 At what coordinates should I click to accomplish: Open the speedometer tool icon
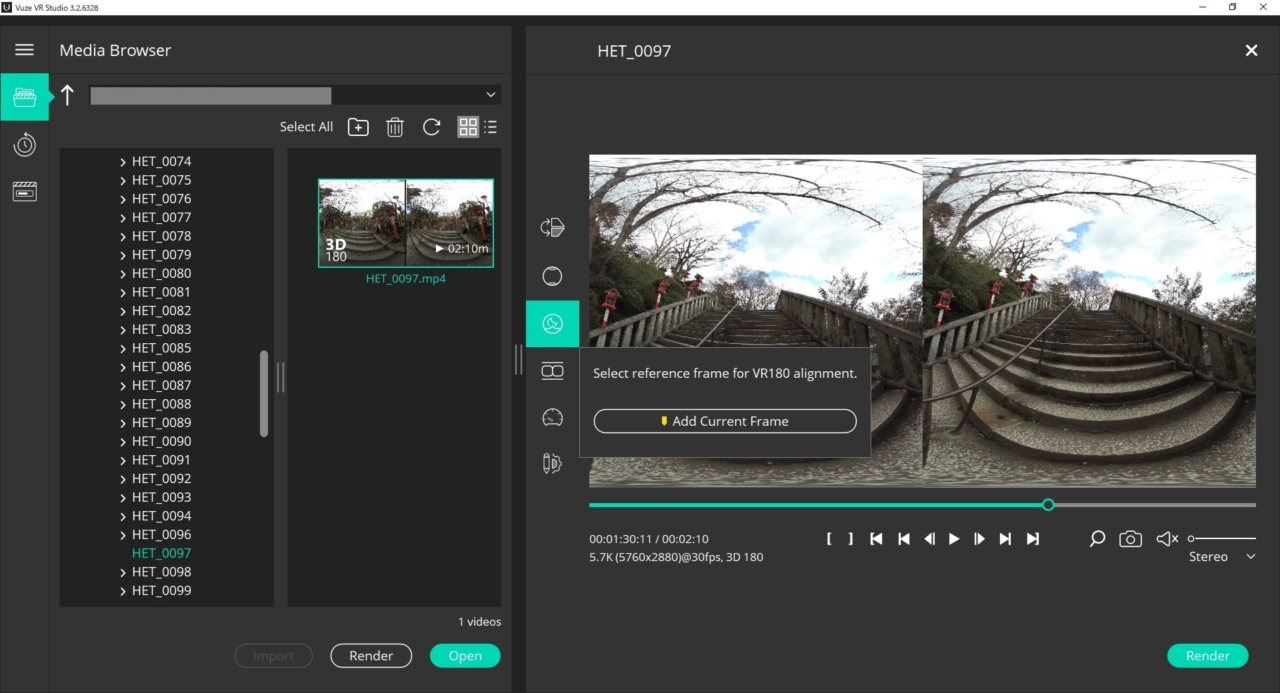pos(552,418)
